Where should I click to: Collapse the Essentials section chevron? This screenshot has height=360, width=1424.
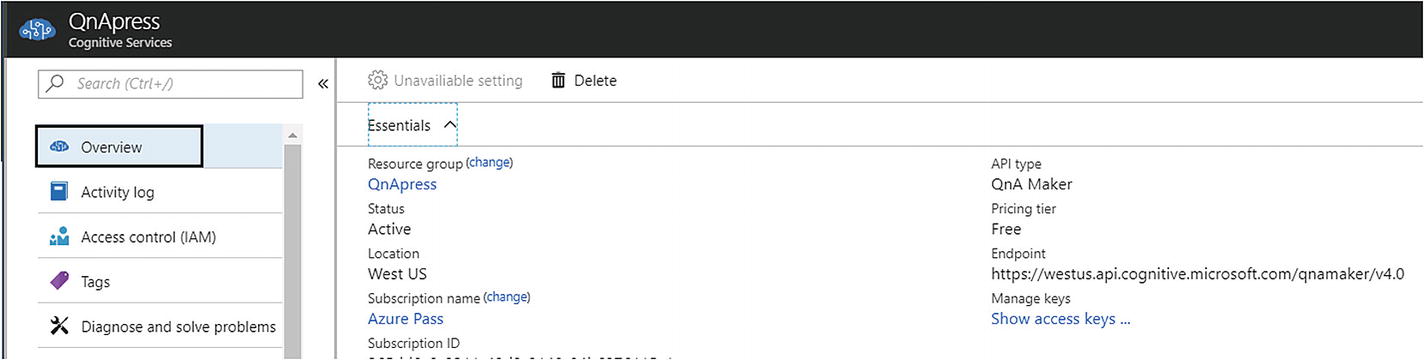pos(449,125)
